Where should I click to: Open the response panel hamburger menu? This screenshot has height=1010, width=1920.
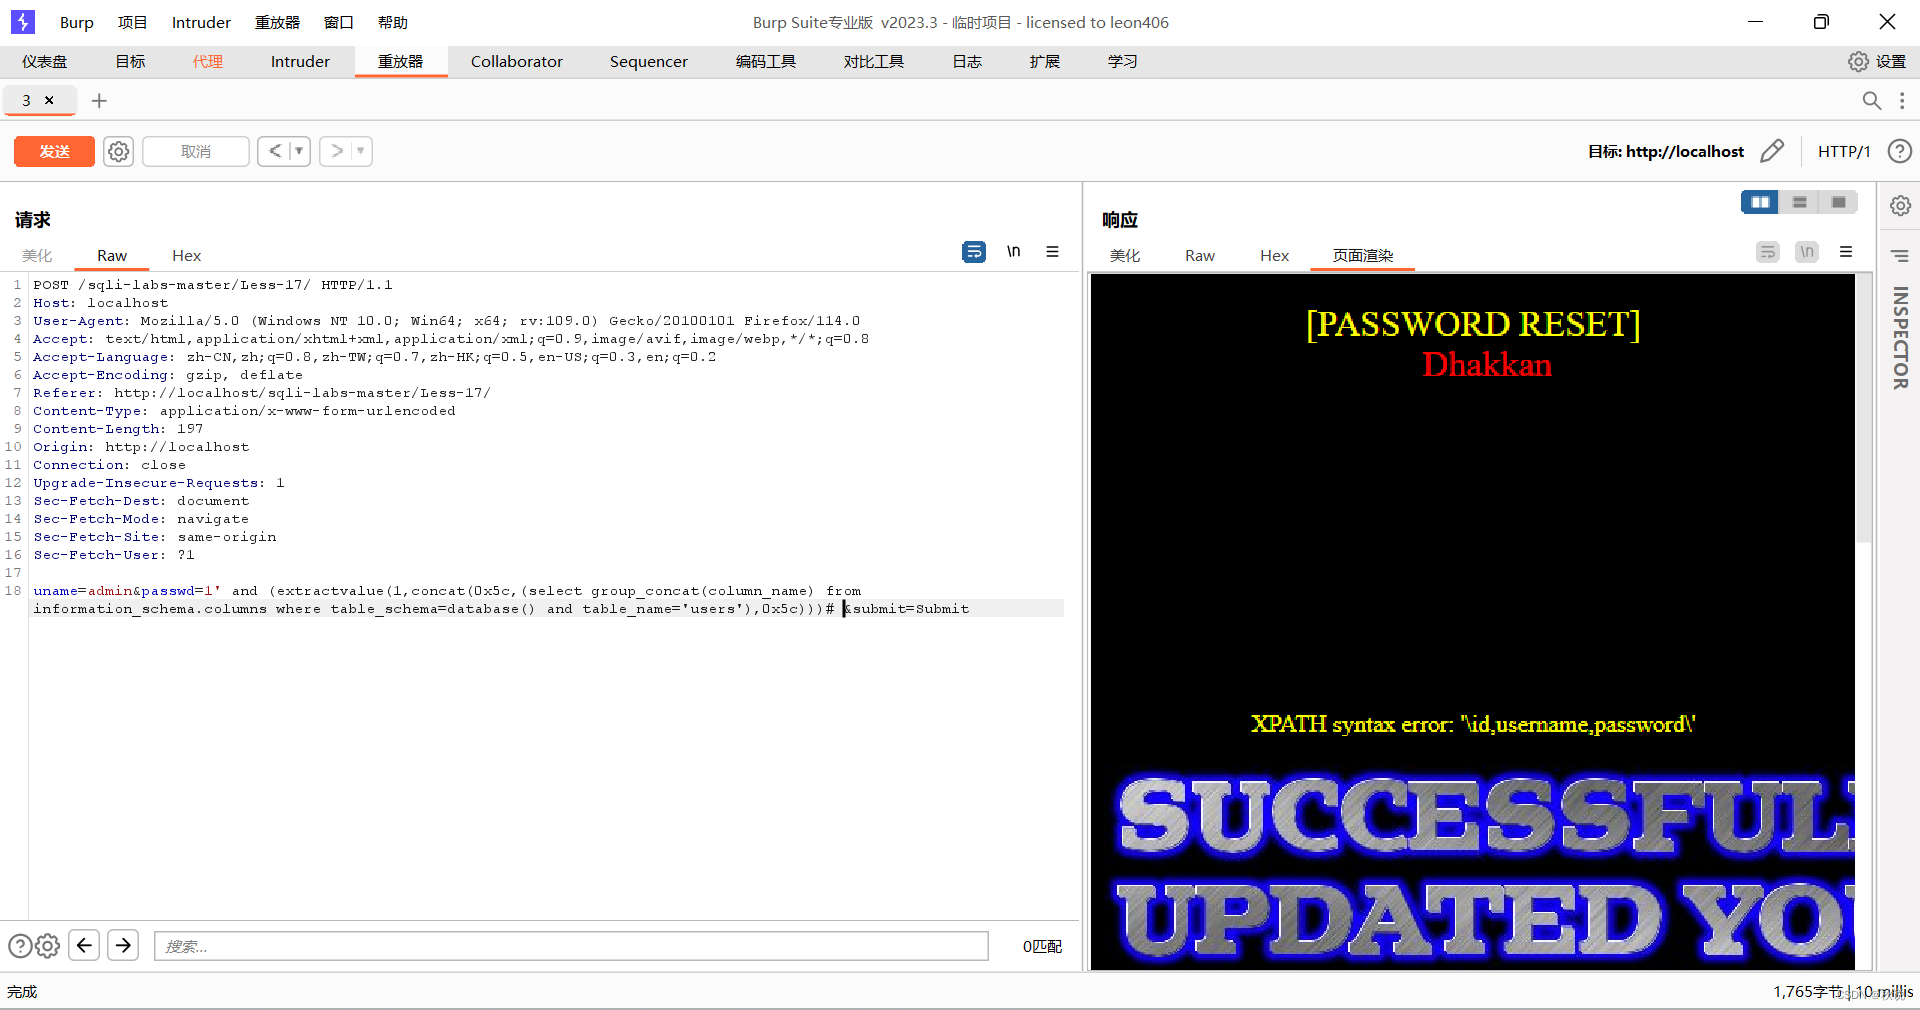[x=1846, y=252]
